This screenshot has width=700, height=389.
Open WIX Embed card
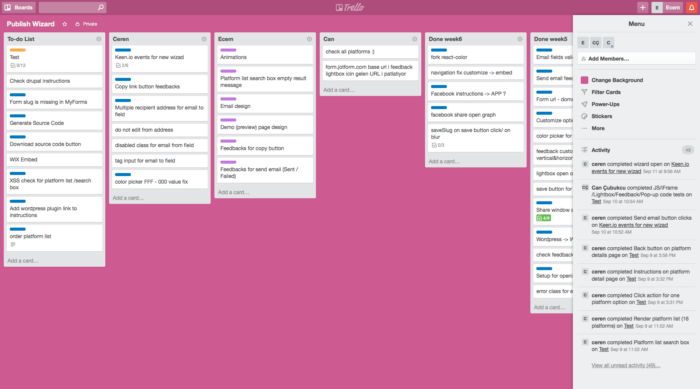tap(54, 159)
